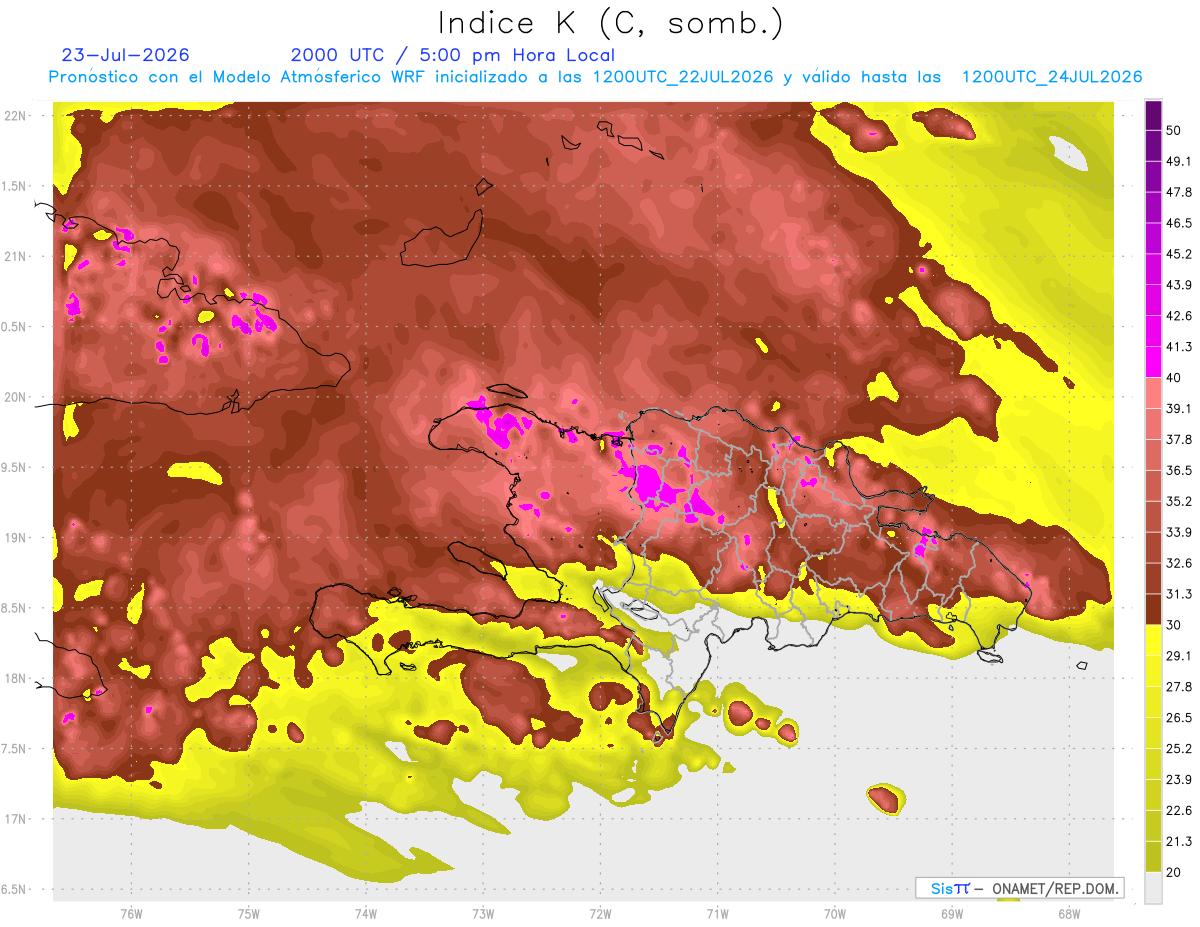Click the colorbar label '32.6'
Image resolution: width=1200 pixels, height=927 pixels.
tap(1179, 563)
